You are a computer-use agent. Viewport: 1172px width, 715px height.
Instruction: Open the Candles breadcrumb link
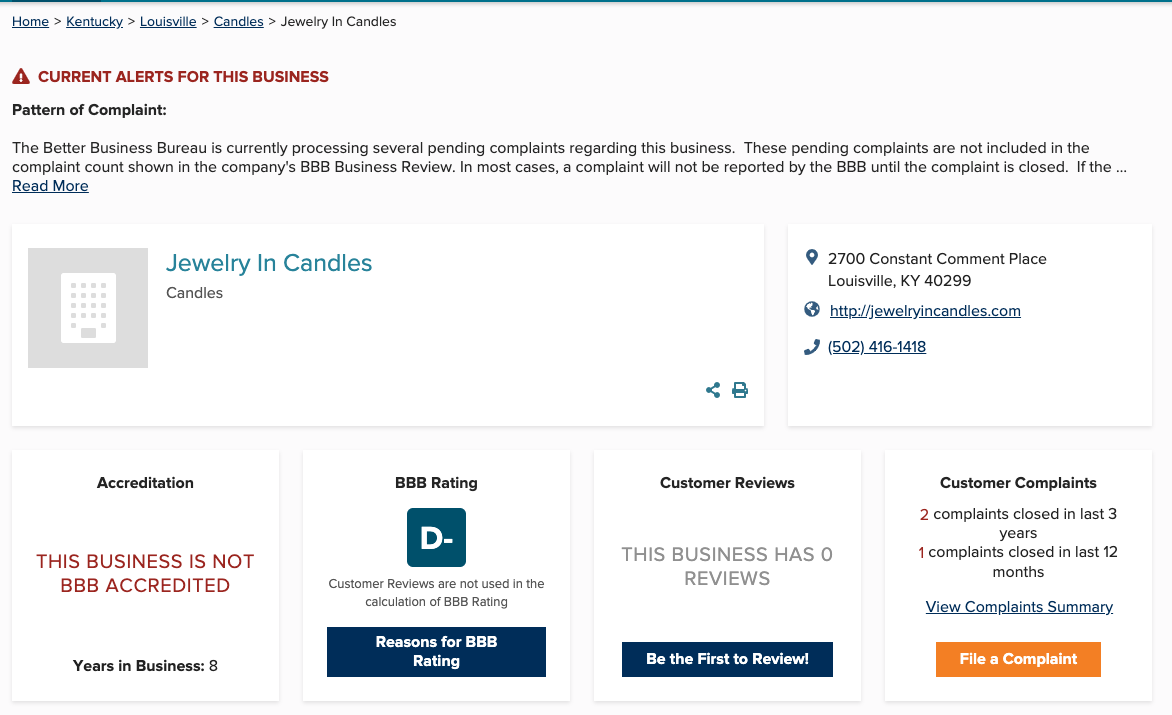[238, 22]
